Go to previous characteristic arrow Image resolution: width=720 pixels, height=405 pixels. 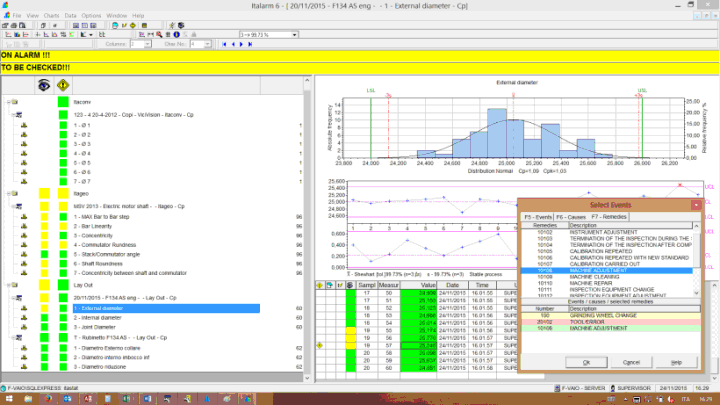pos(233,44)
